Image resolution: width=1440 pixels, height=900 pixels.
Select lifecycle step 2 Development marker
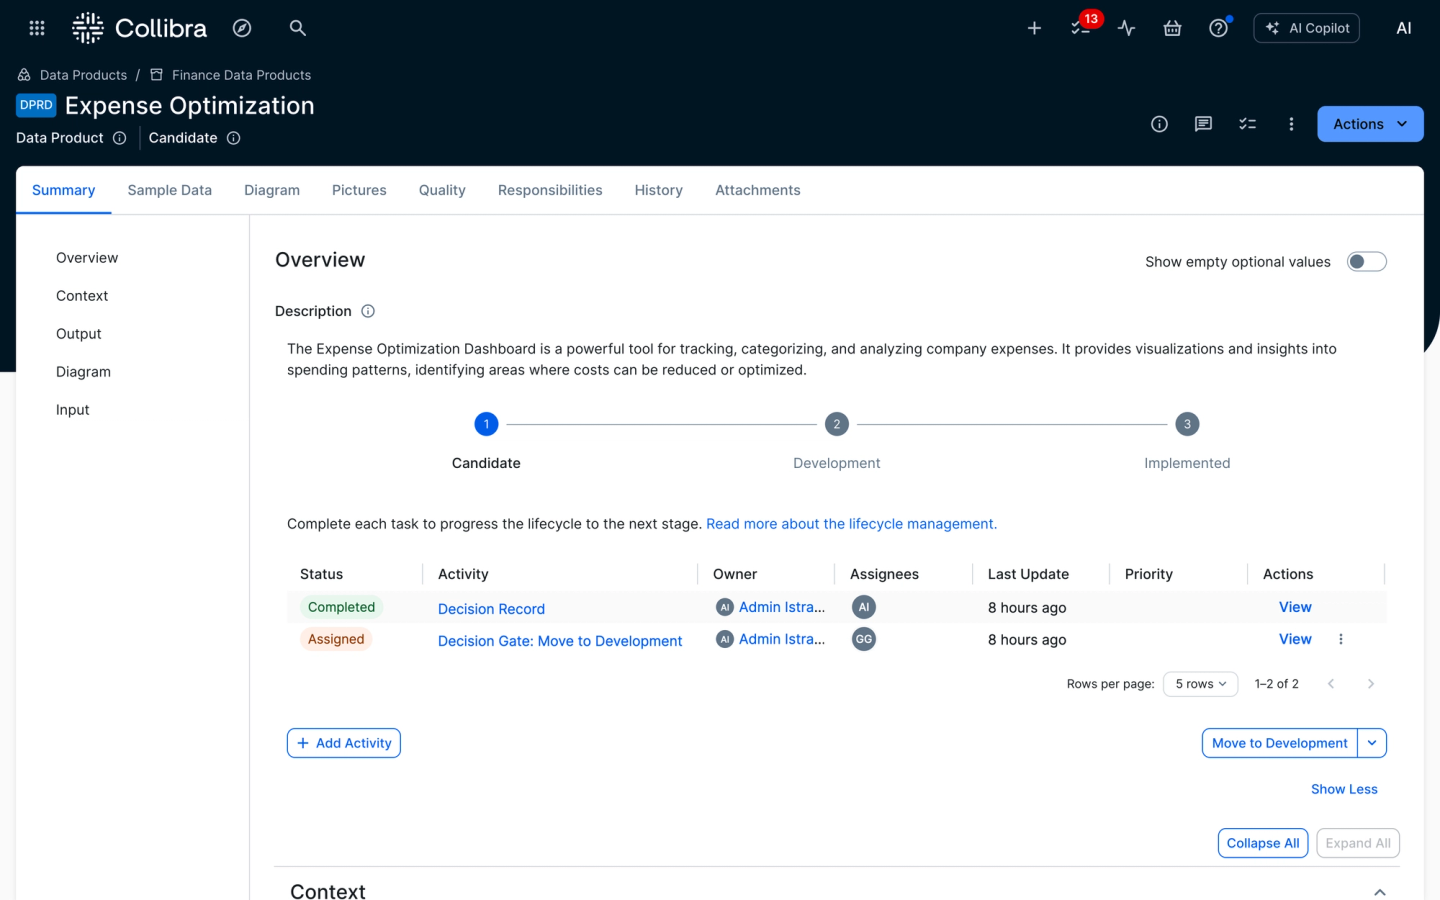(836, 424)
